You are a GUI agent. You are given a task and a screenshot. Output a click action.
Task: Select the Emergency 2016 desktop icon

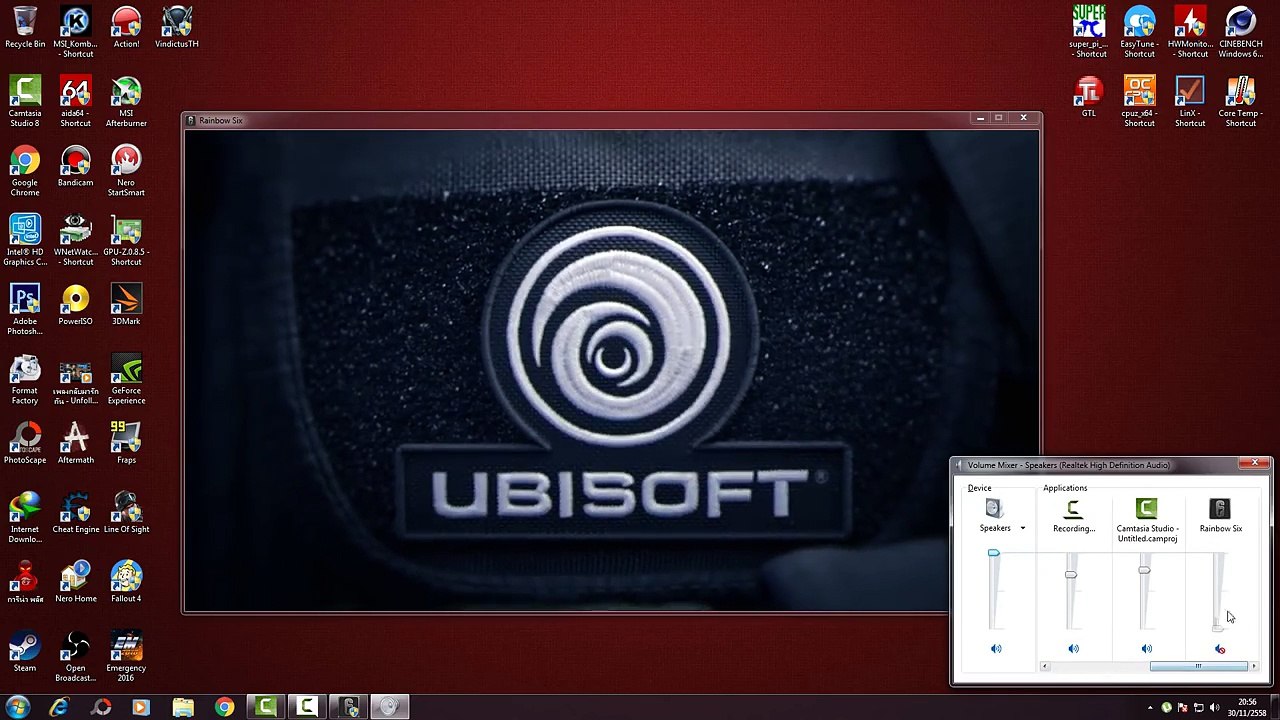(x=126, y=656)
